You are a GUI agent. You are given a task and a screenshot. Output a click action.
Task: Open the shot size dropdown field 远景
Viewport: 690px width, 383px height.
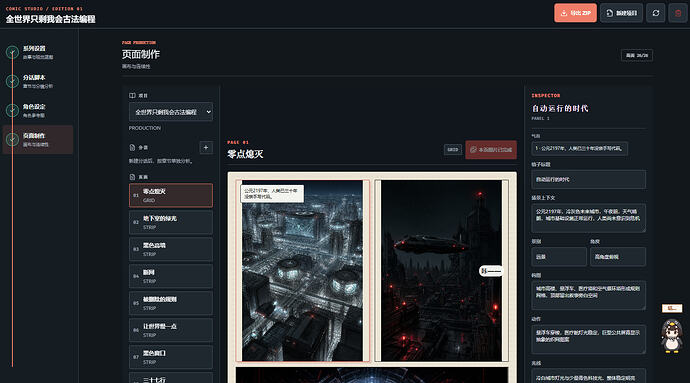[559, 257]
